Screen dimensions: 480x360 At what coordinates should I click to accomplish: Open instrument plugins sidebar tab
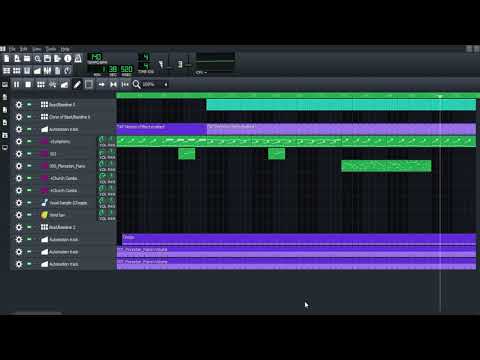pyautogui.click(x=5, y=85)
